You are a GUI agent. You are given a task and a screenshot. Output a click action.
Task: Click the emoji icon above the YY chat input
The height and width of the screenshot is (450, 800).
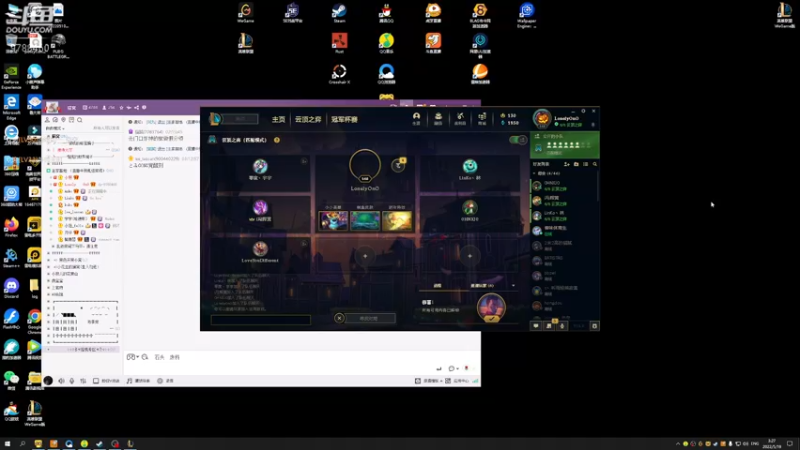pos(131,357)
